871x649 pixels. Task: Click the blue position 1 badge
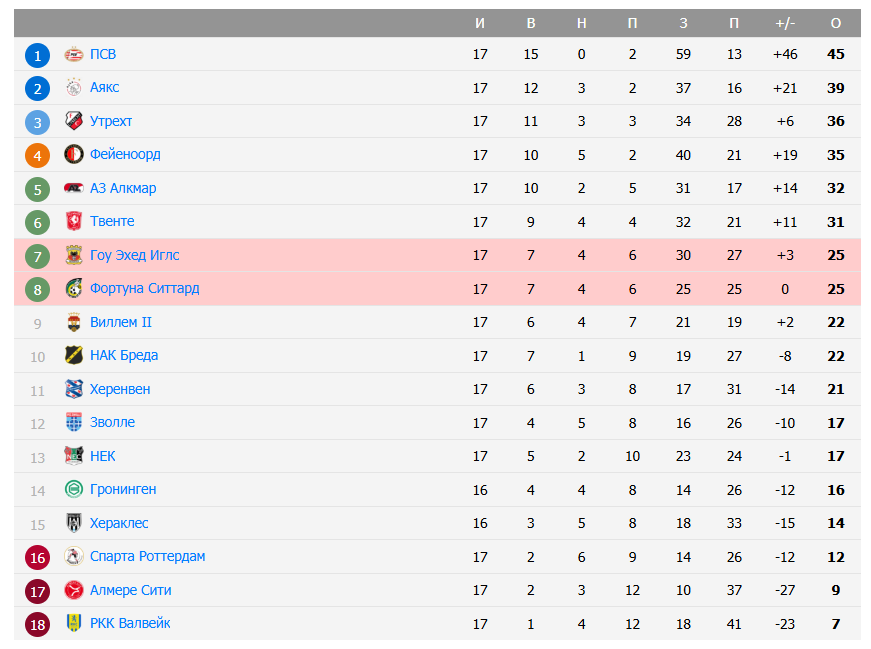click(x=37, y=55)
